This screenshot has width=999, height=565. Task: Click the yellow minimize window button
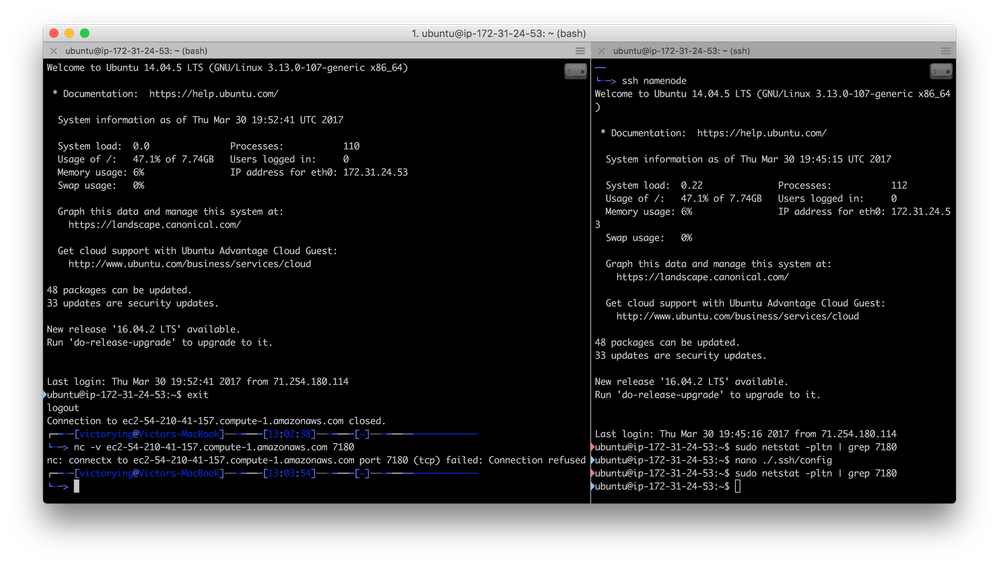click(69, 33)
